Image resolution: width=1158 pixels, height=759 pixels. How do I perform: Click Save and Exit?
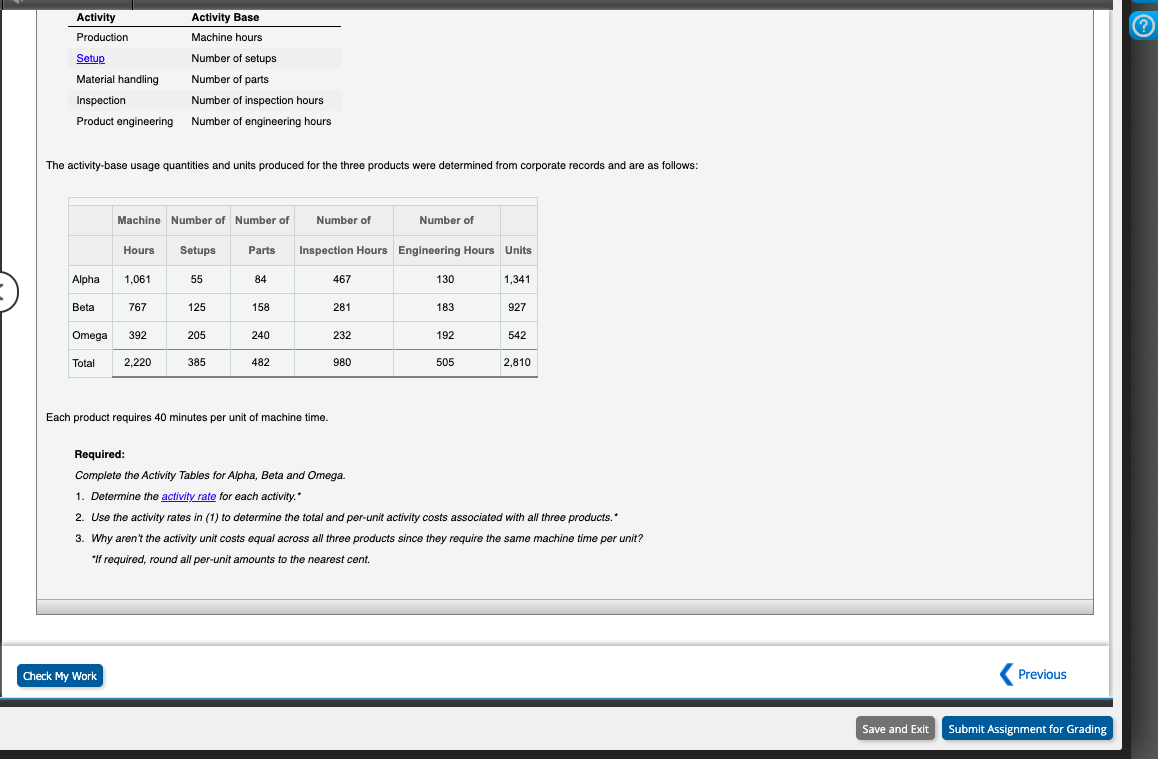[x=894, y=728]
